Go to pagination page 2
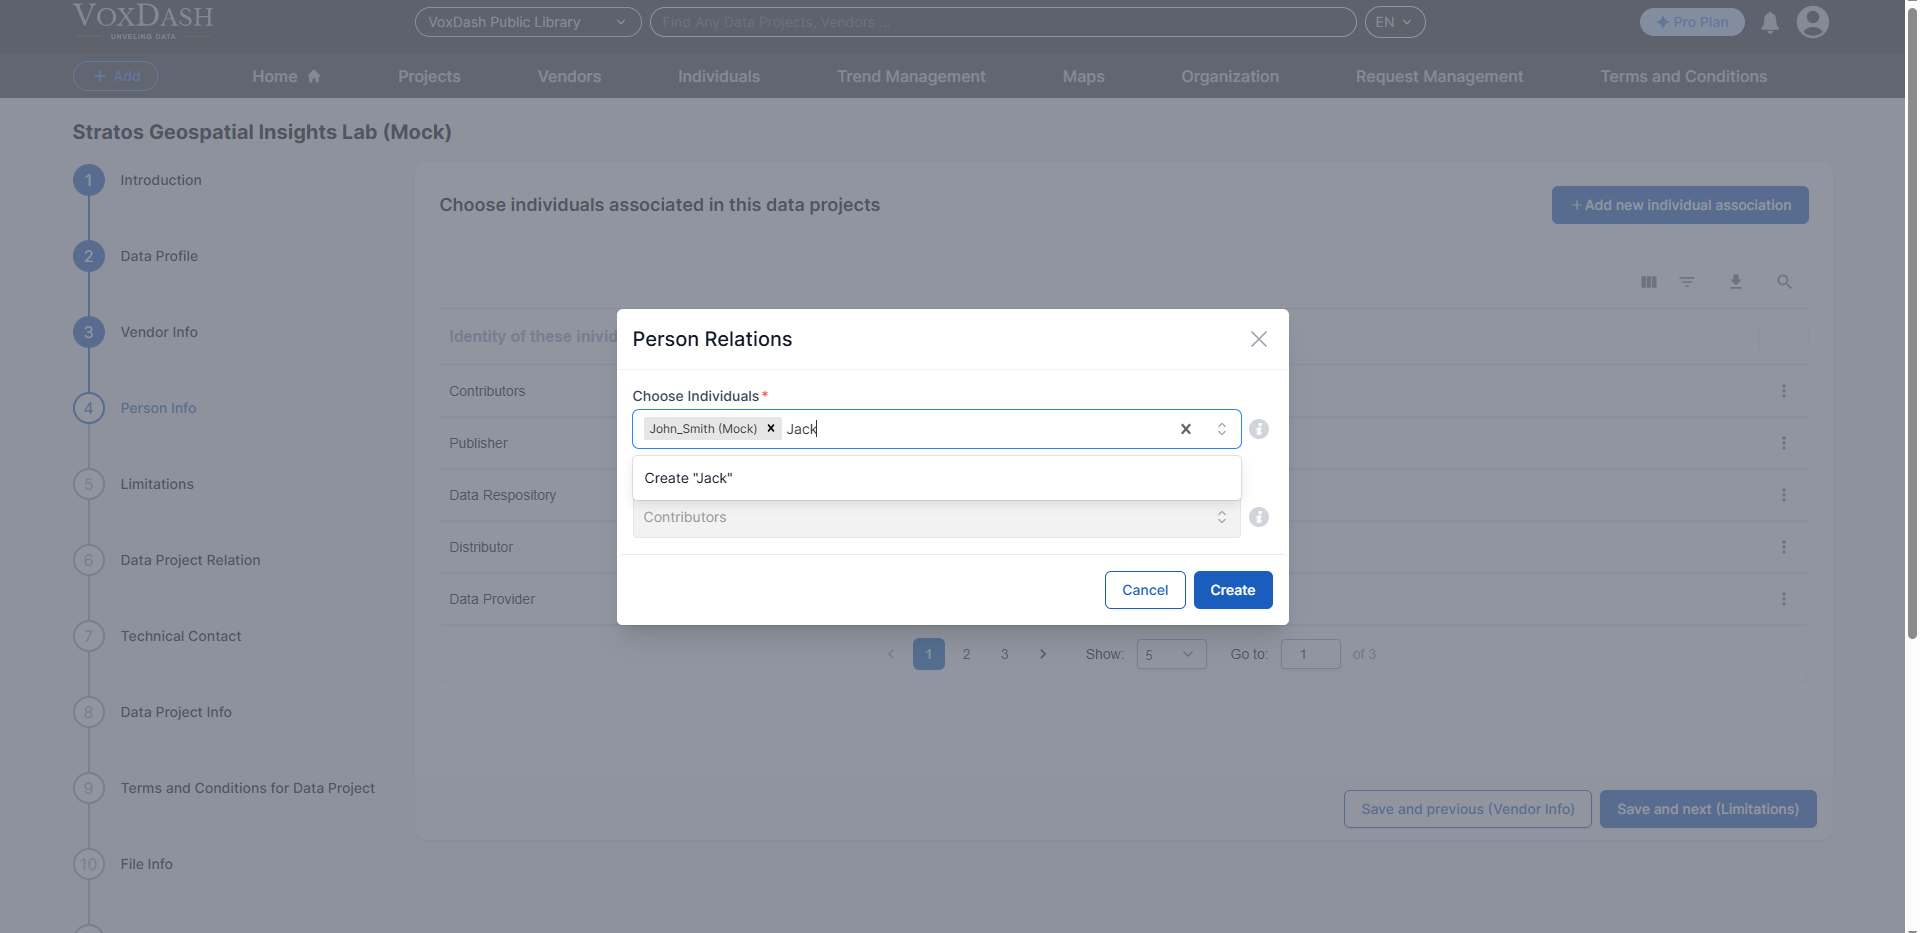This screenshot has height=933, width=1920. click(x=966, y=654)
